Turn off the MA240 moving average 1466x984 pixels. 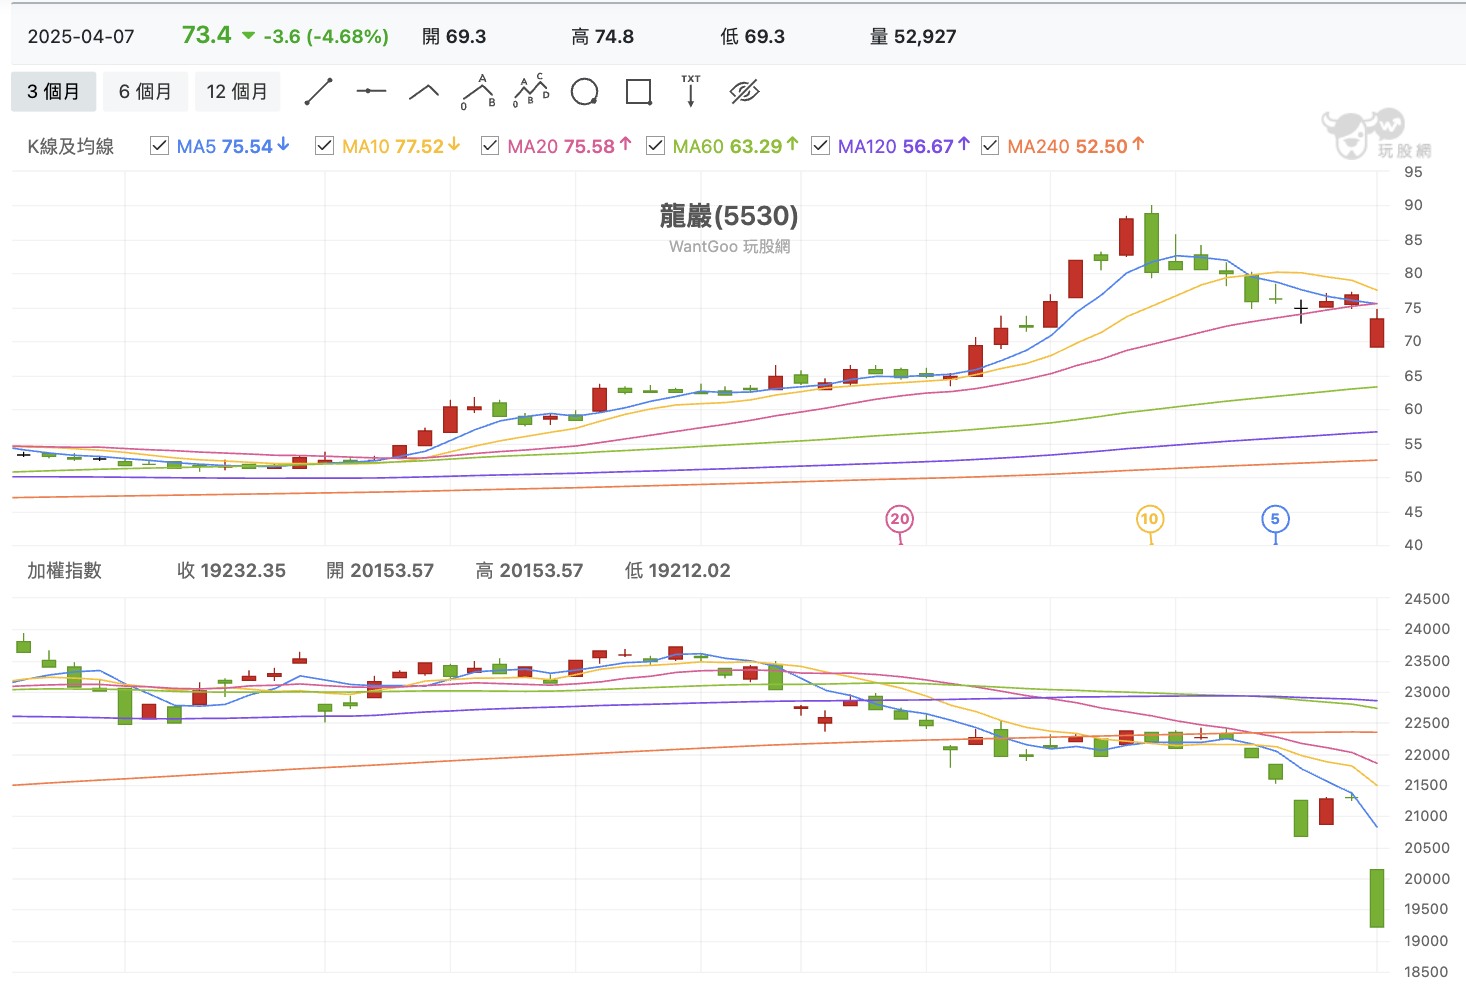[990, 146]
